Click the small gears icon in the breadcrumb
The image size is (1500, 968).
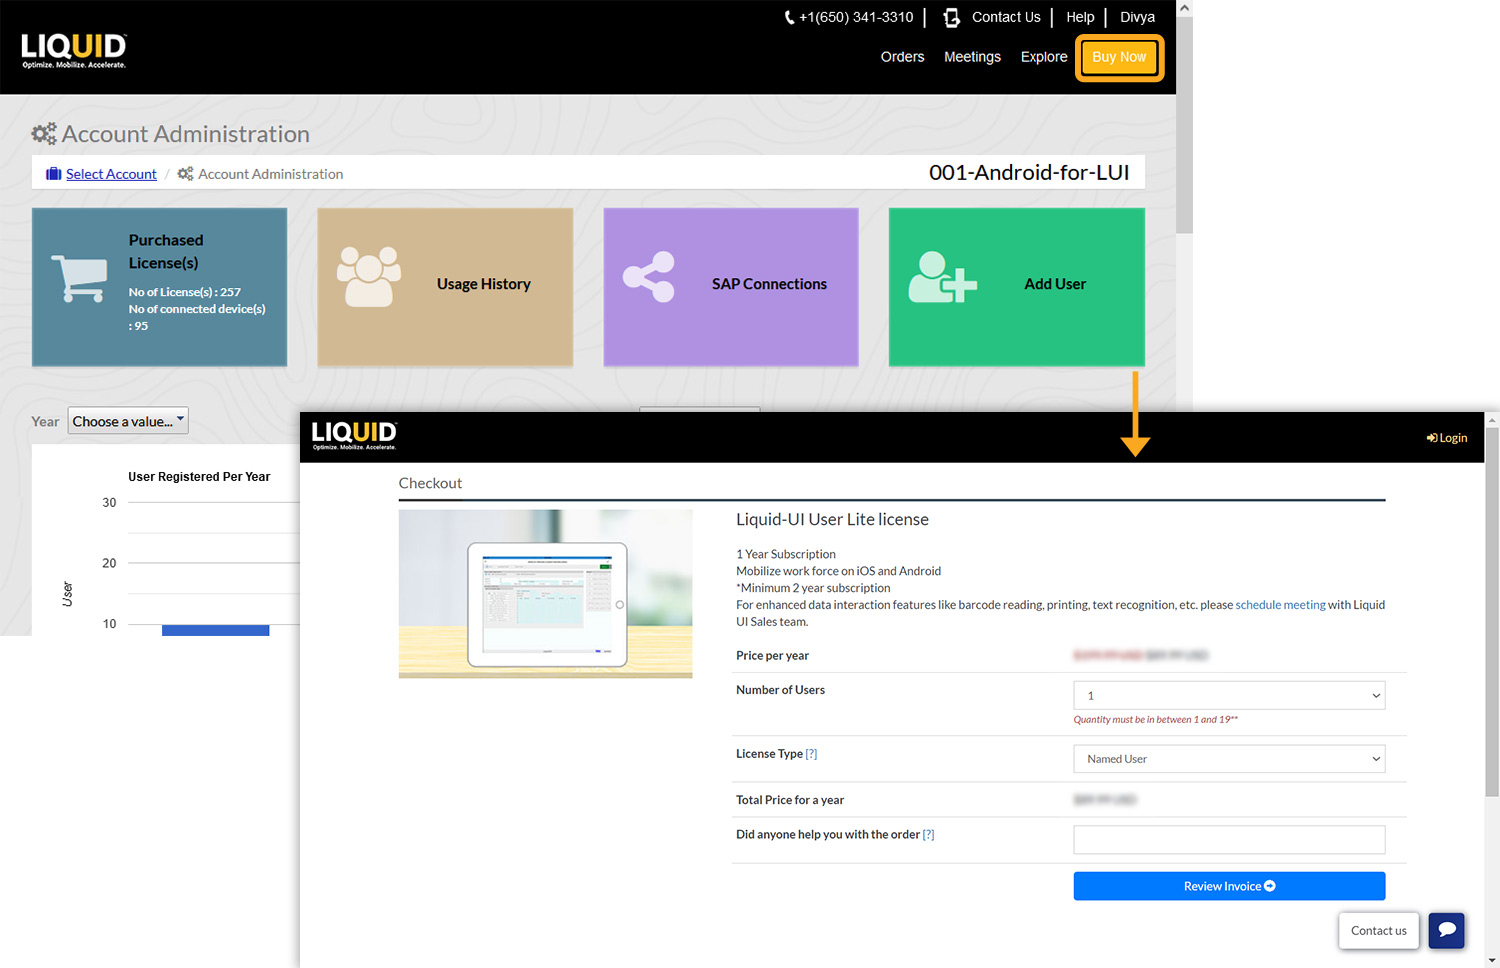click(185, 174)
